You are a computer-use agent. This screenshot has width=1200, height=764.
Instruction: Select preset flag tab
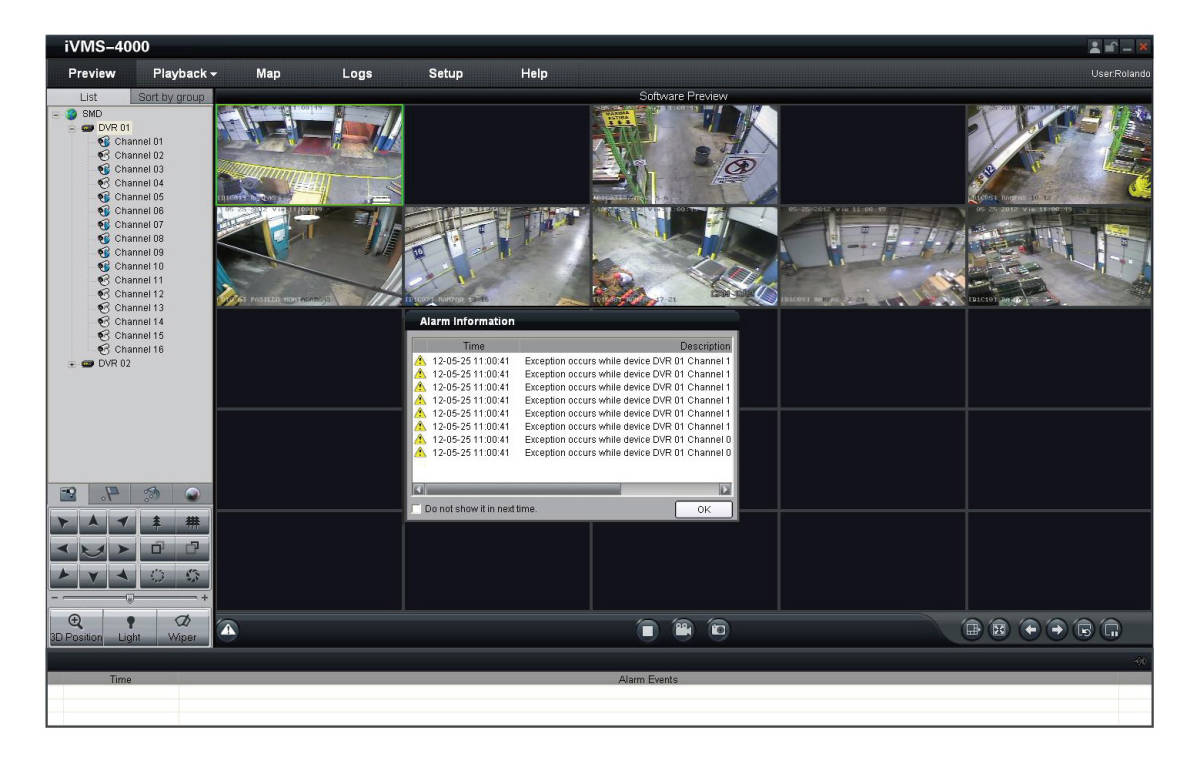click(x=108, y=495)
